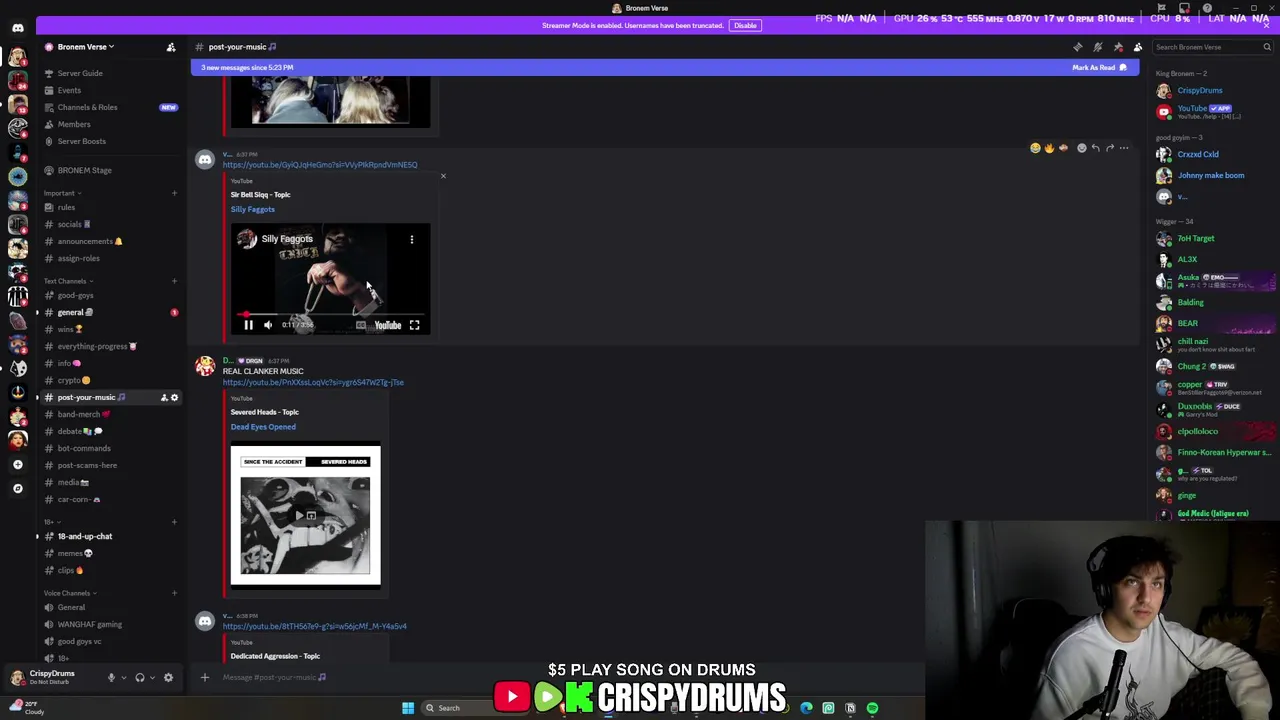Viewport: 1280px width, 720px height.
Task: Open Events
Action: pos(109,90)
